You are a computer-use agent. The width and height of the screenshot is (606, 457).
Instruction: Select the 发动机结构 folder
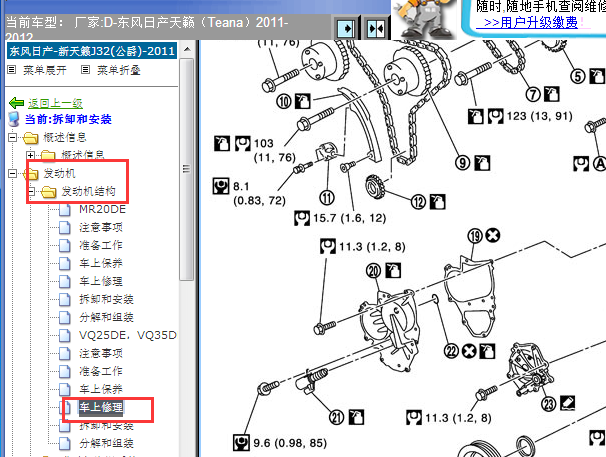coord(89,191)
